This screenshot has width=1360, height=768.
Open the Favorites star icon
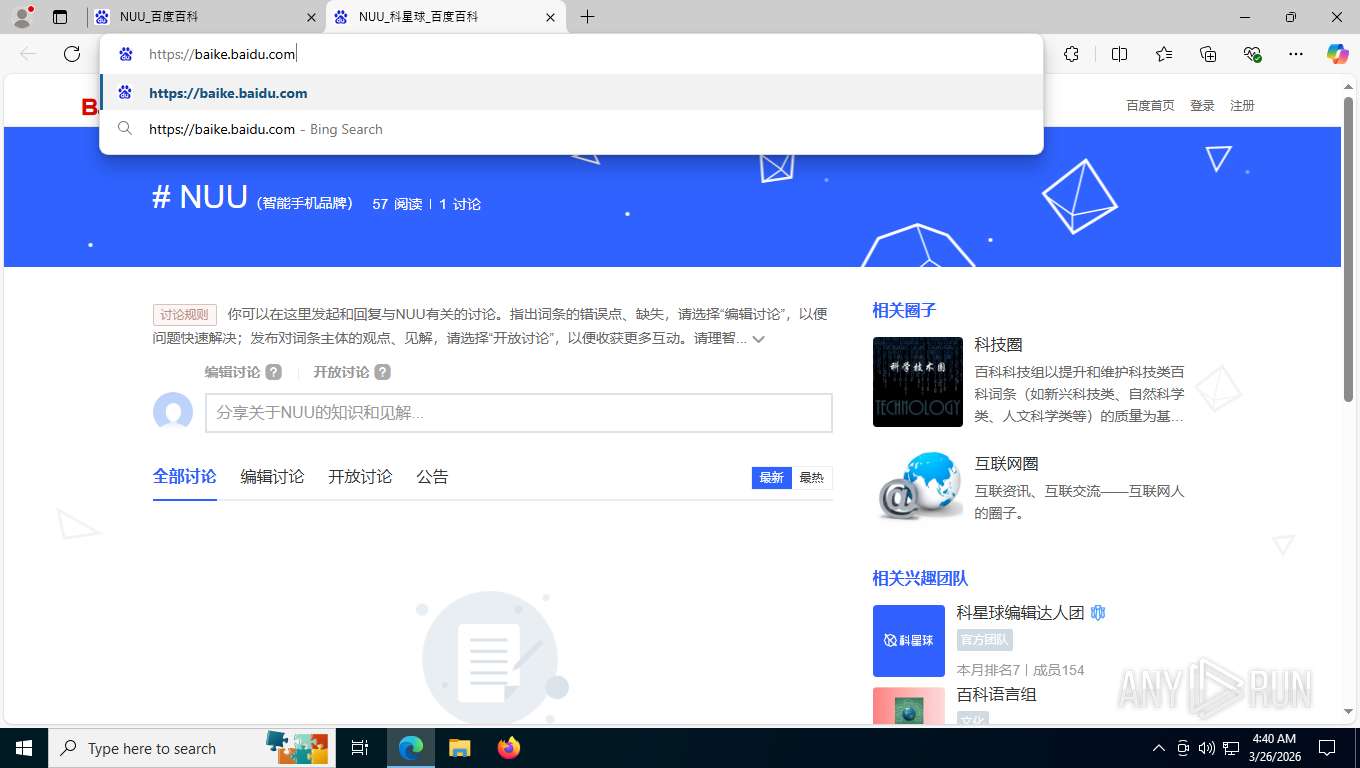click(x=1164, y=54)
